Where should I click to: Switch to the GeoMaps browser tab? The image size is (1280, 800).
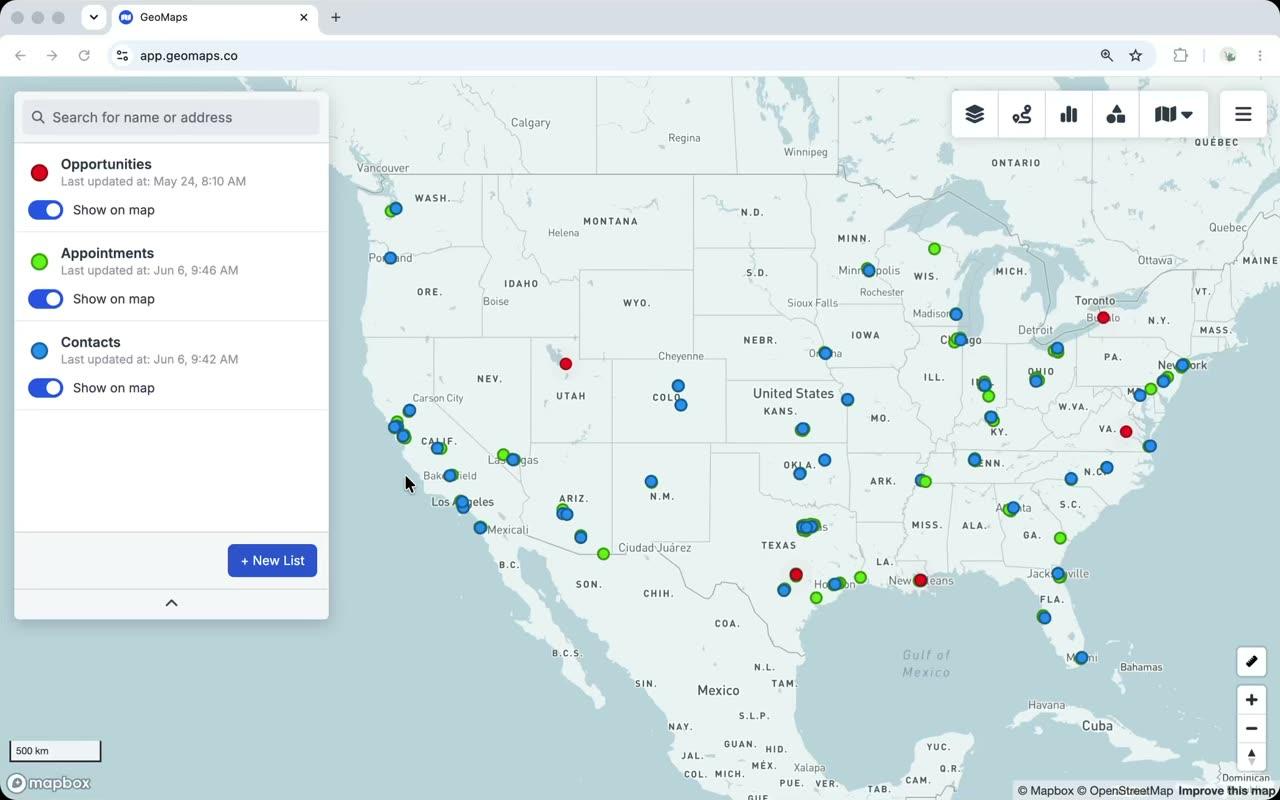tap(213, 17)
